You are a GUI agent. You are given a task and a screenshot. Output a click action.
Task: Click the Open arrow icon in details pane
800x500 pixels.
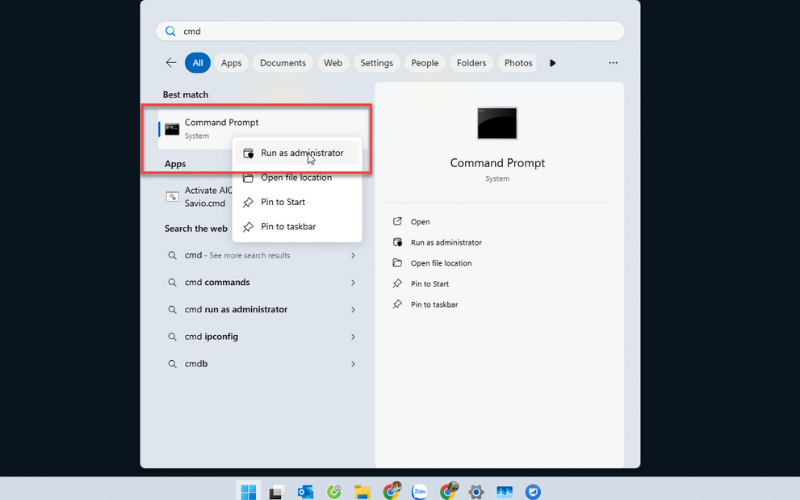397,221
